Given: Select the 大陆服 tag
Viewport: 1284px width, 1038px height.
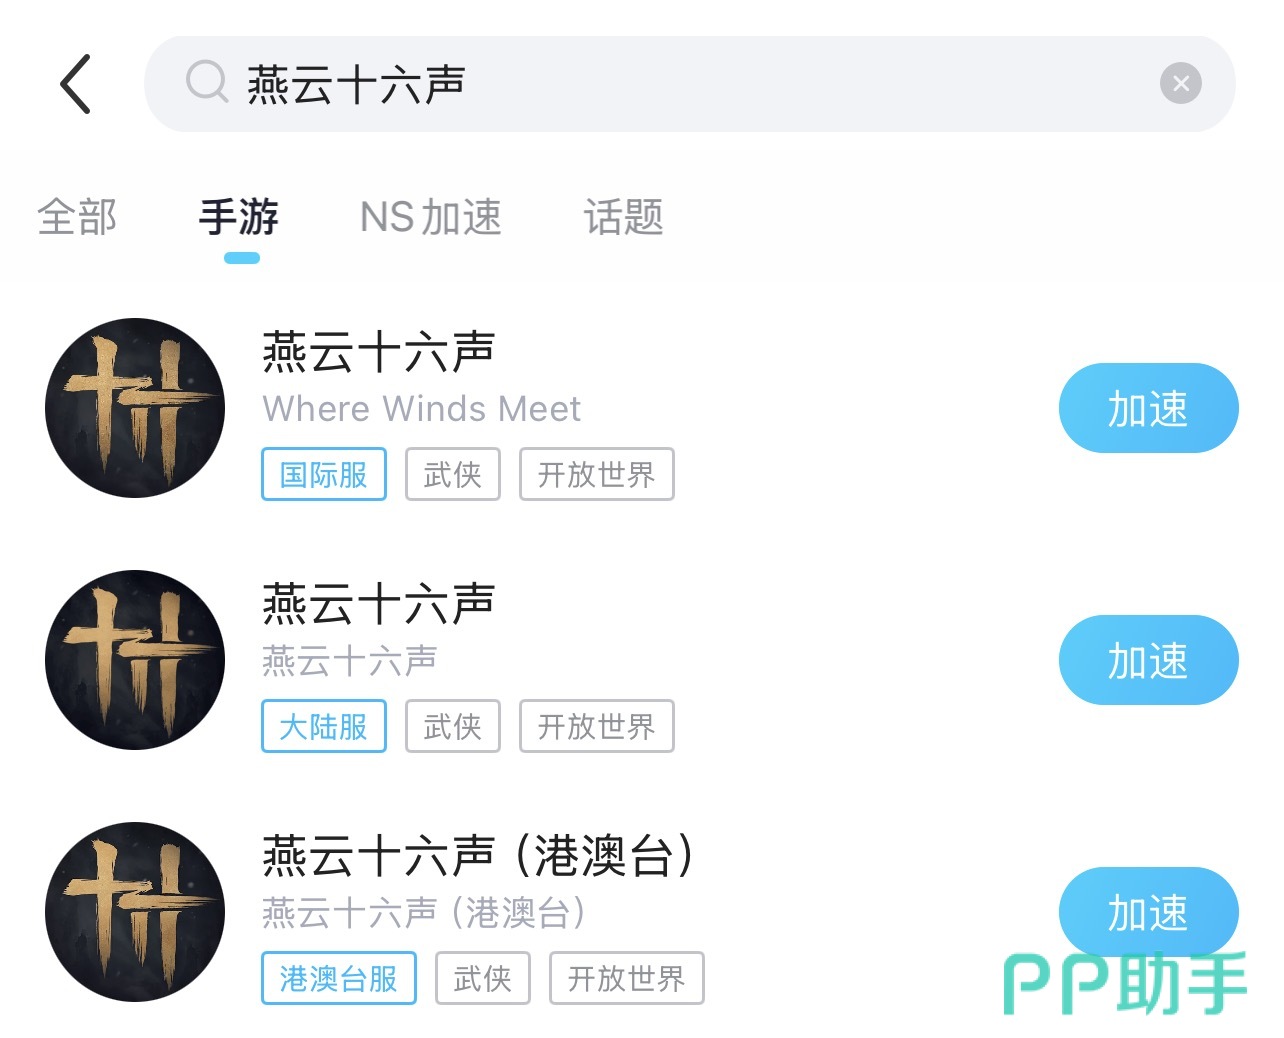Looking at the screenshot, I should pos(324,726).
